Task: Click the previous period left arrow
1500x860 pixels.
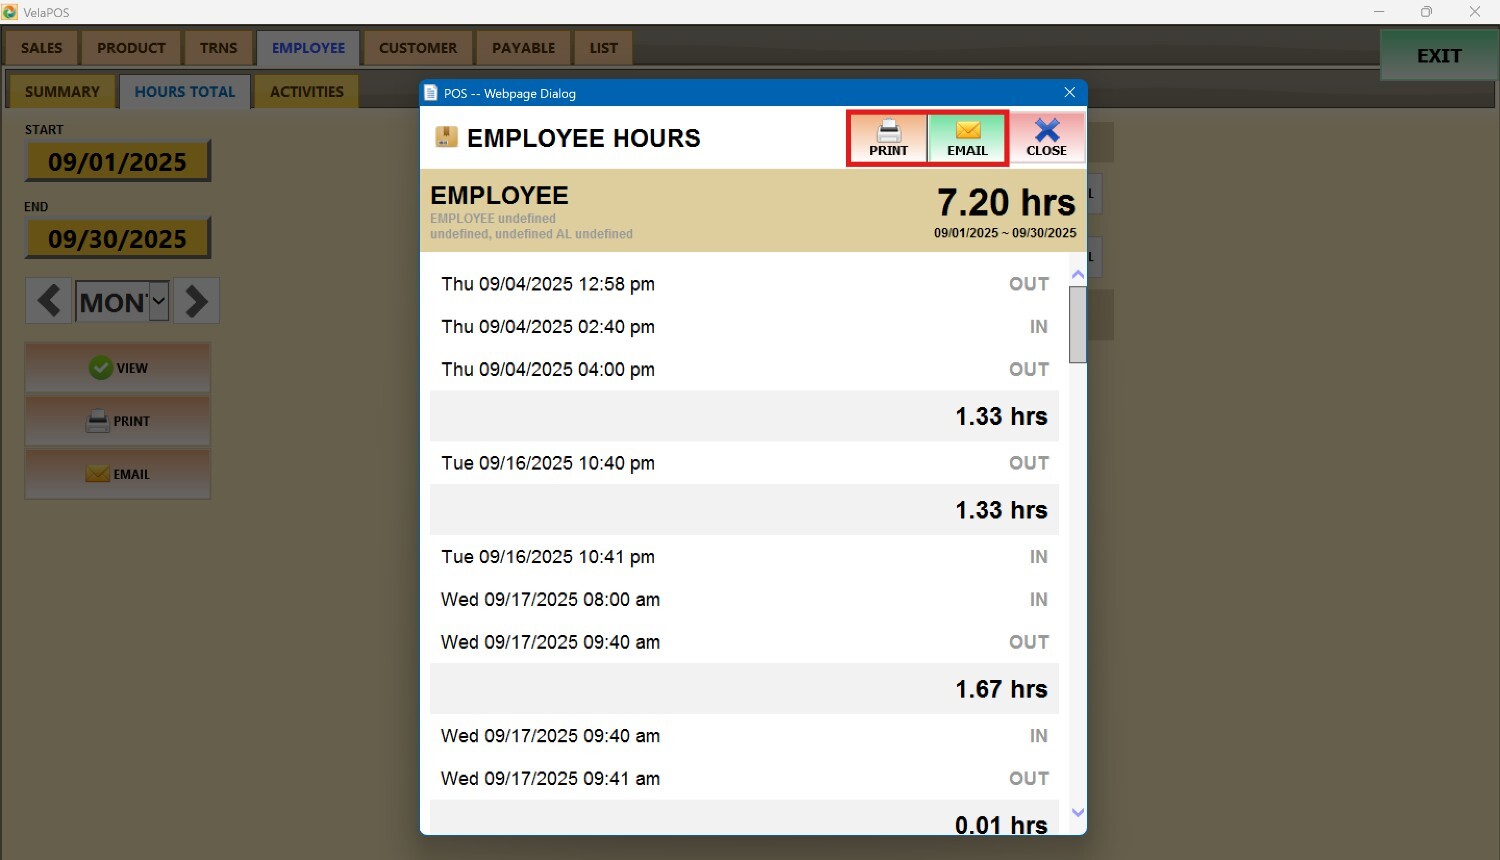Action: coord(48,301)
